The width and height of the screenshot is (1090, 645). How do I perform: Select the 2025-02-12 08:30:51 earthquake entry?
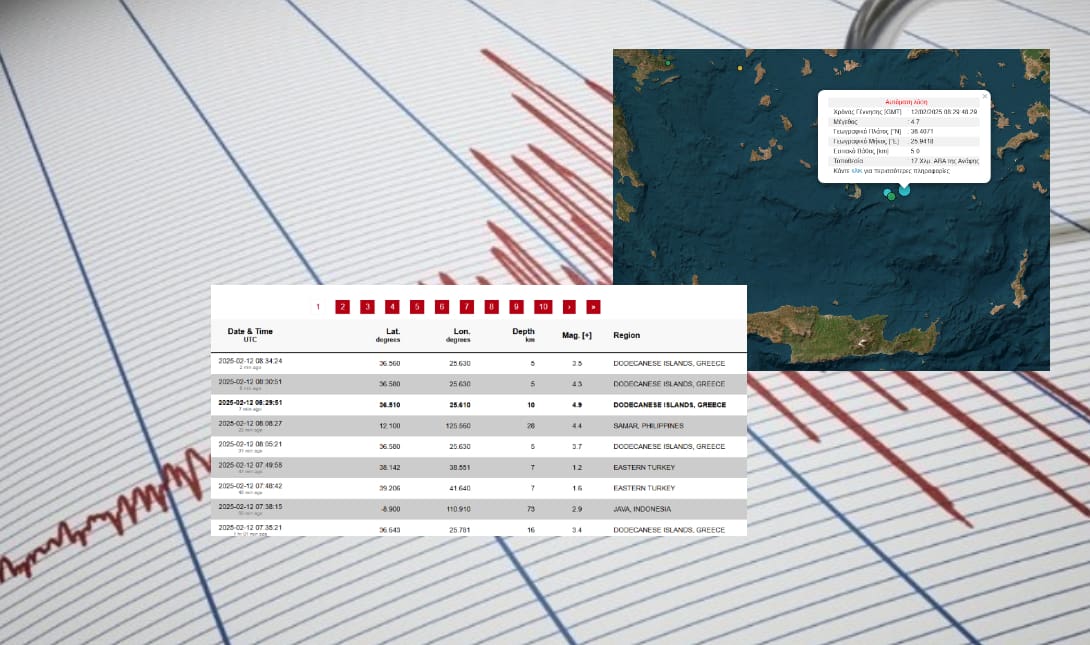pos(478,384)
